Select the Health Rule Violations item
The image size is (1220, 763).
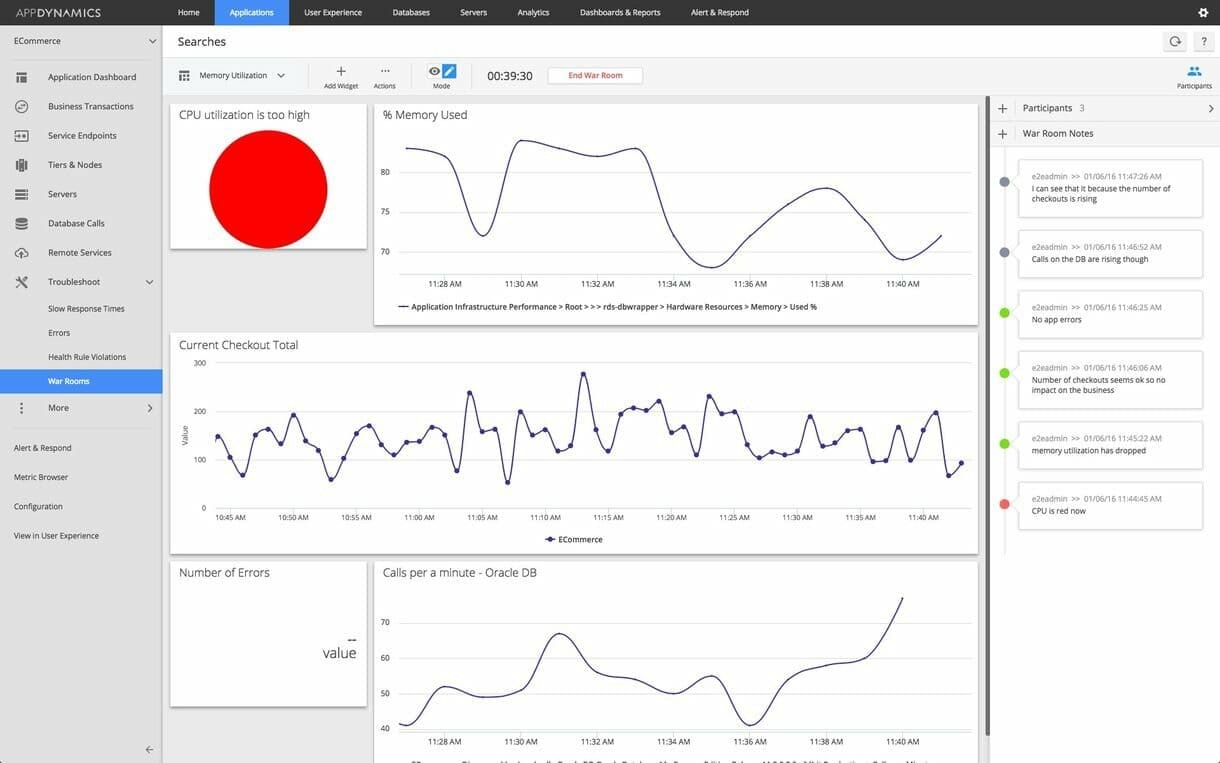pos(87,357)
